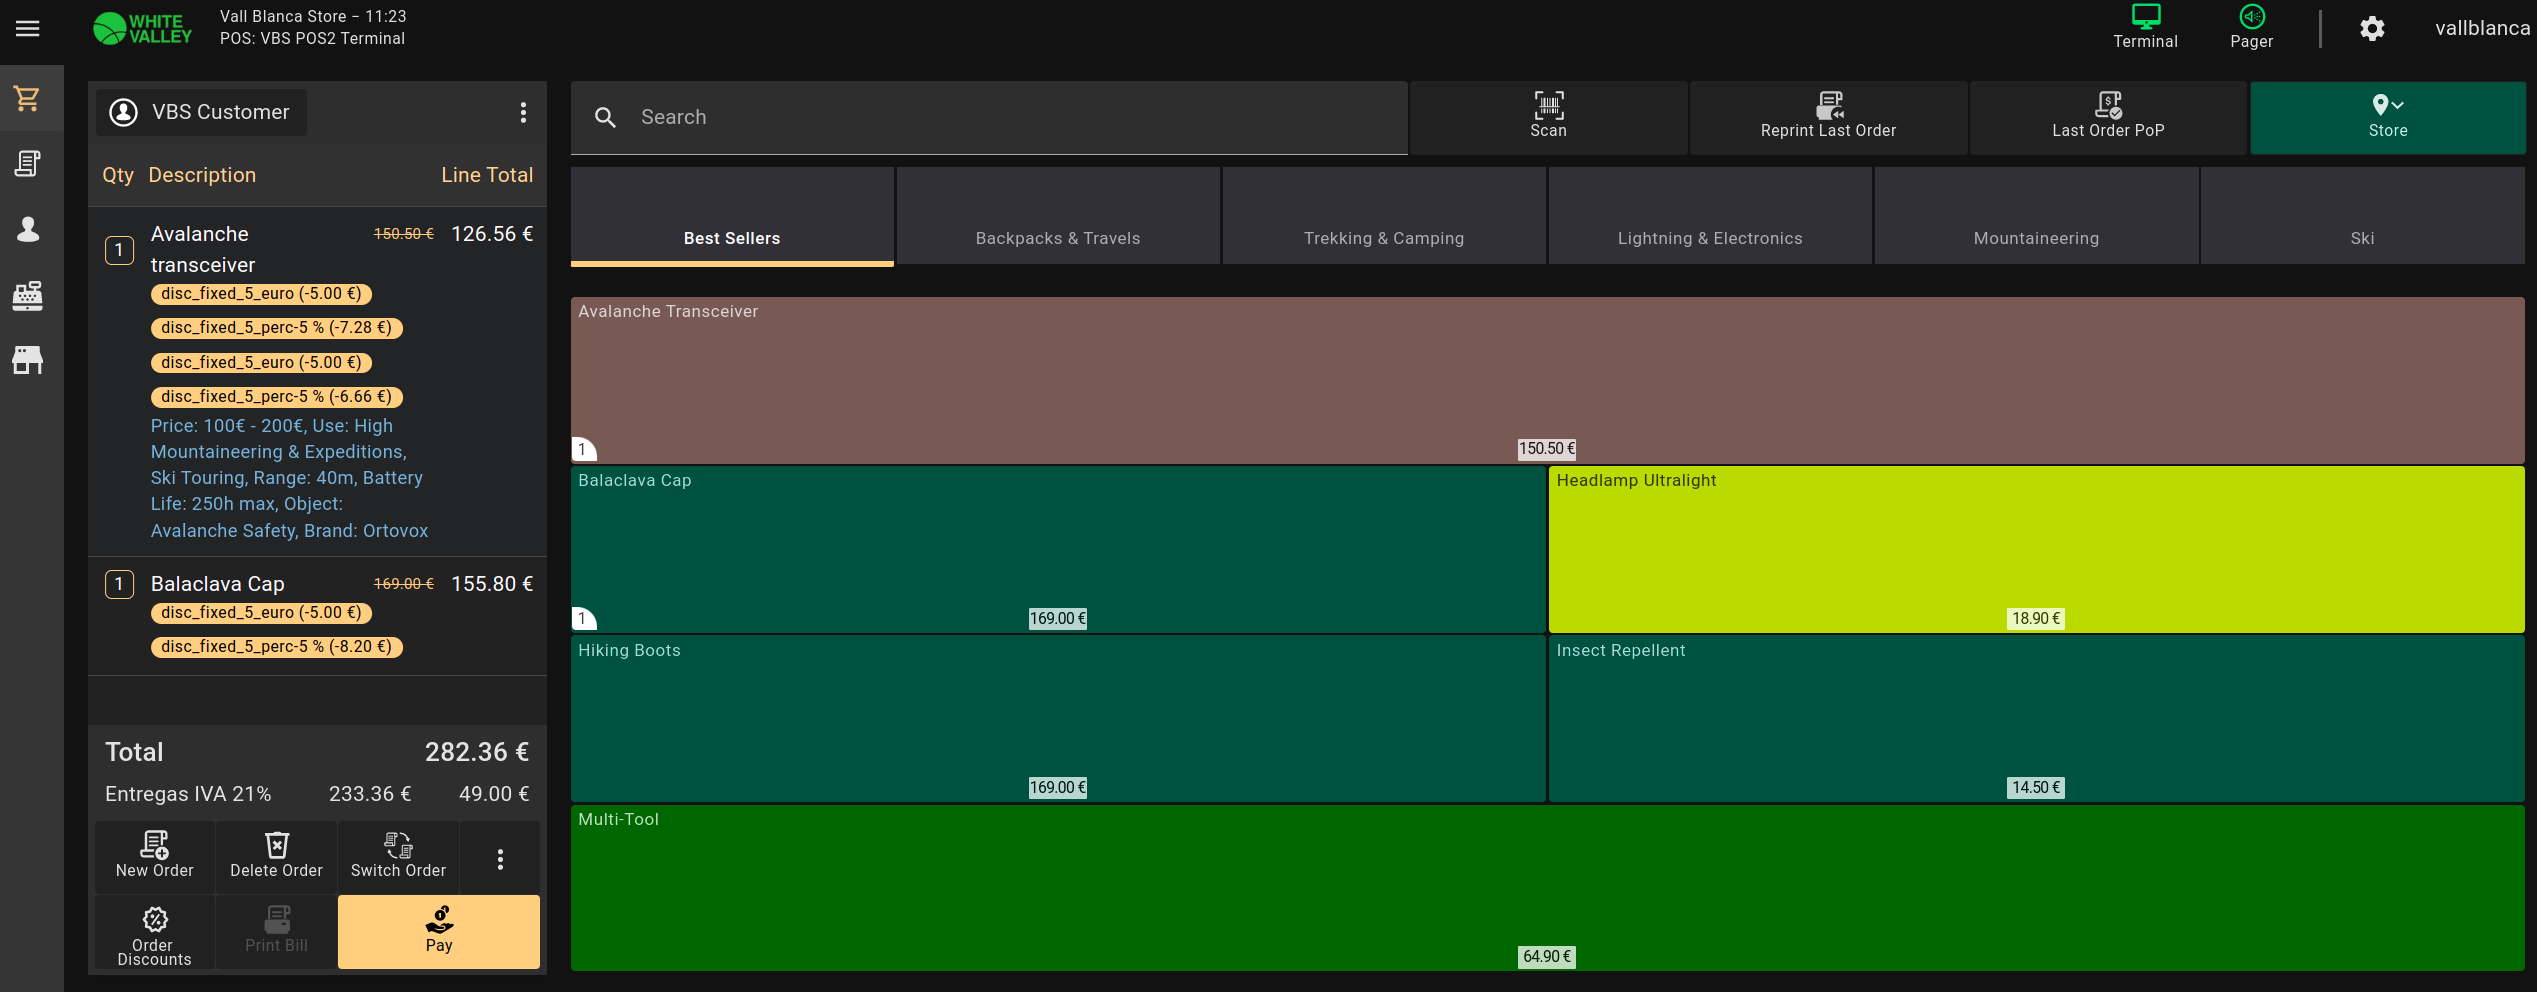Open the customers sidebar icon
2537x992 pixels.
[28, 230]
